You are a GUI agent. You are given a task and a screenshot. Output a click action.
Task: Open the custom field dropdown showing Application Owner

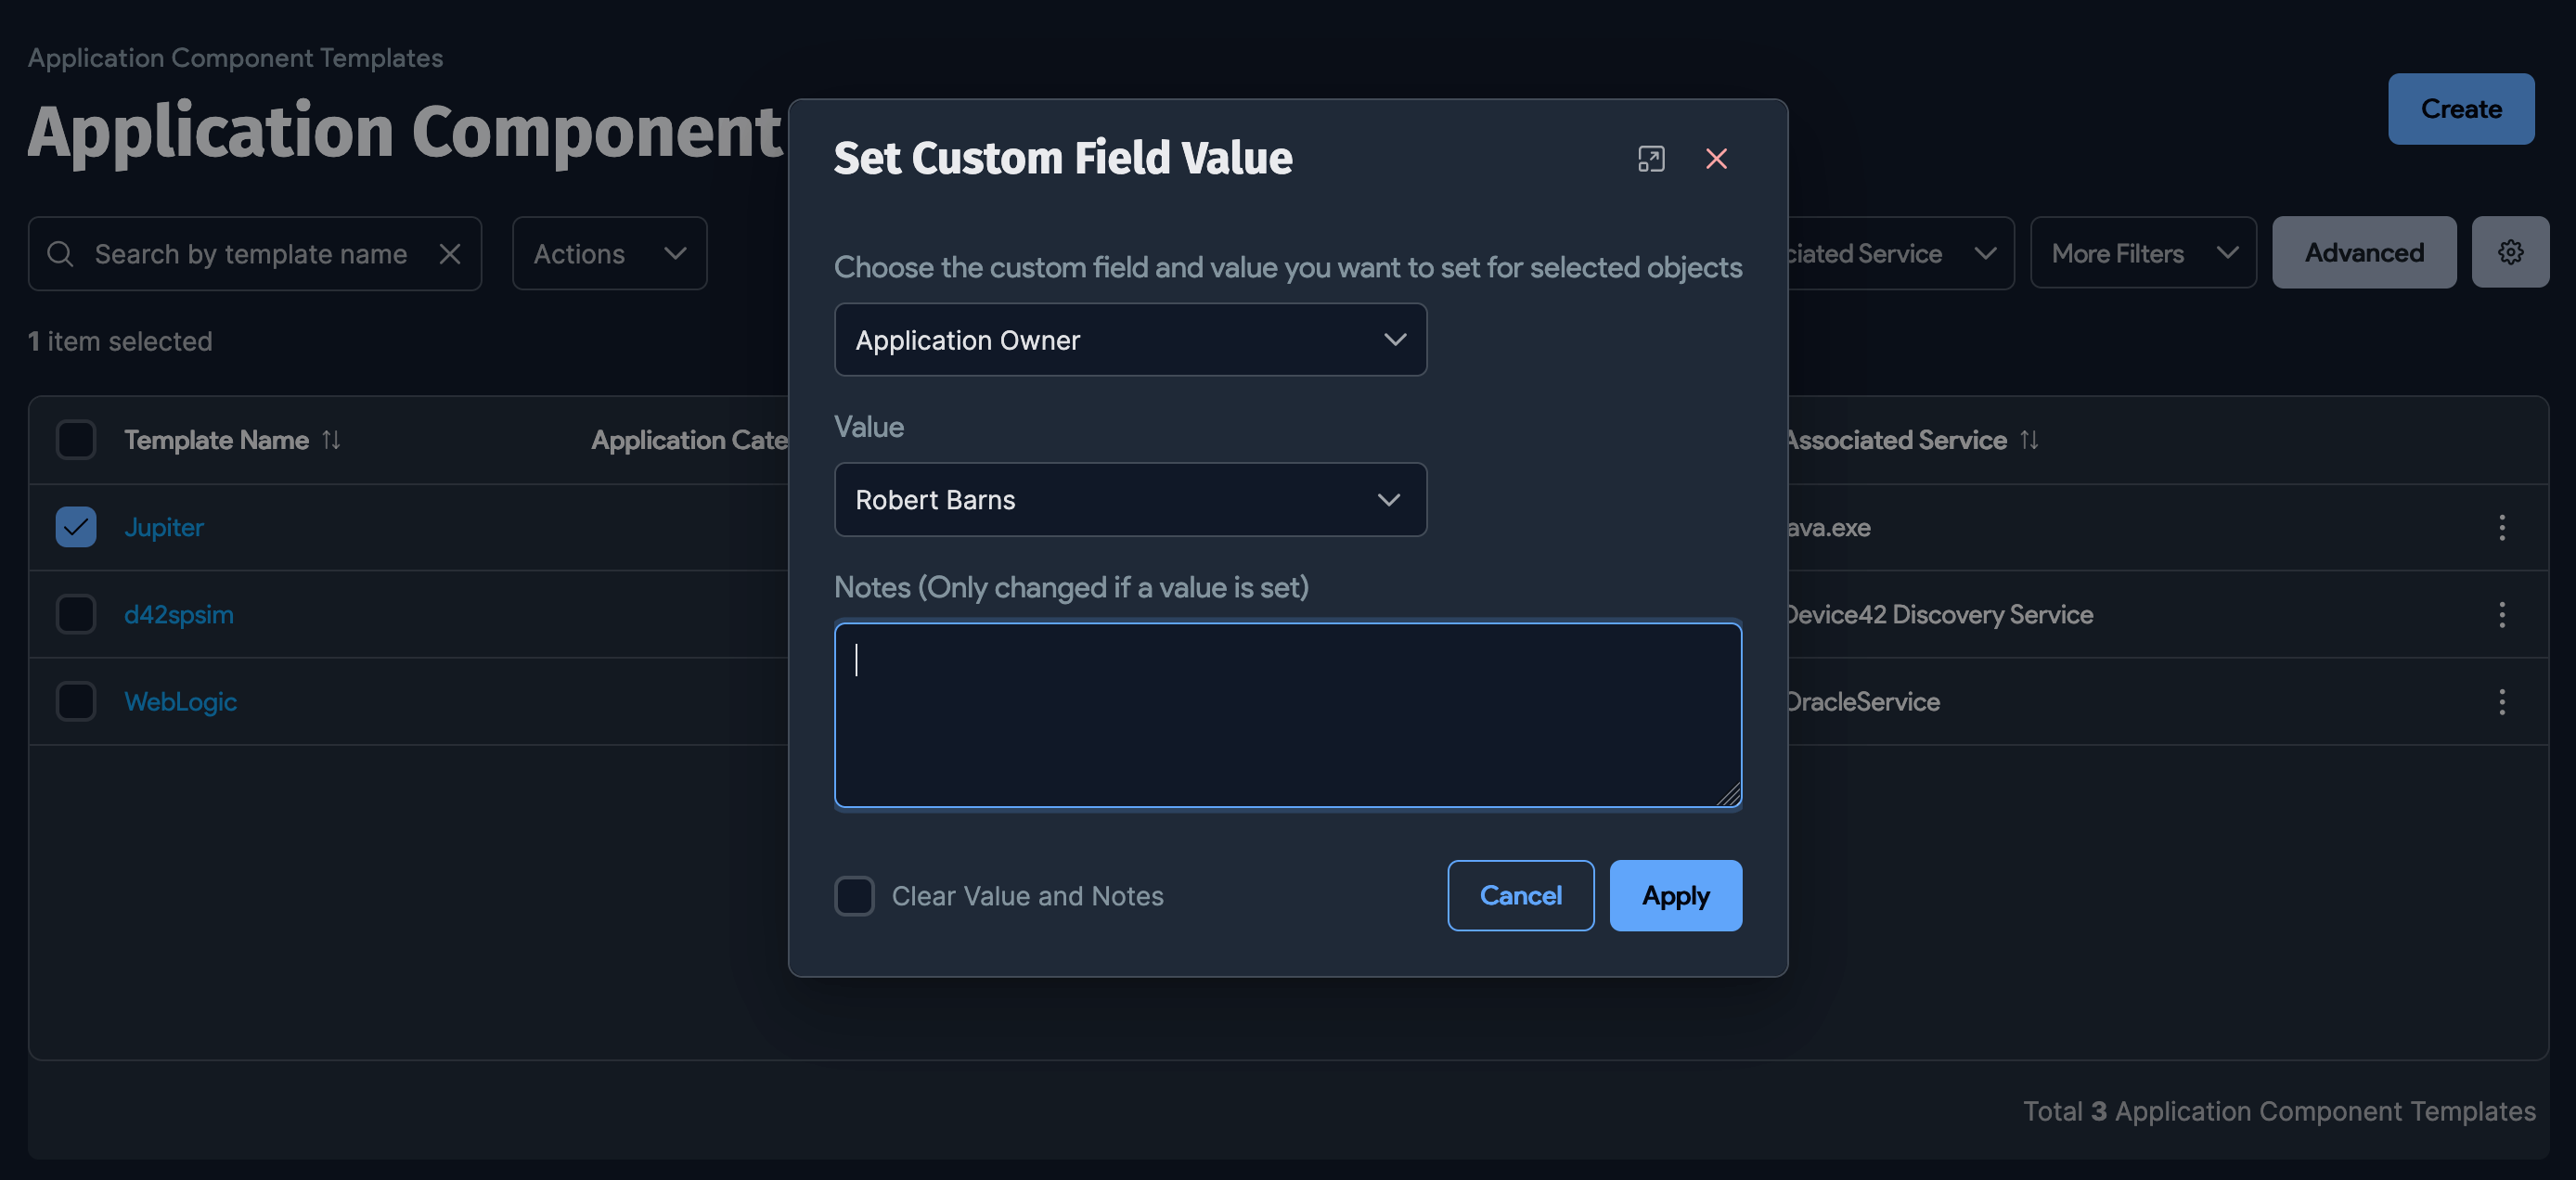pos(1130,340)
